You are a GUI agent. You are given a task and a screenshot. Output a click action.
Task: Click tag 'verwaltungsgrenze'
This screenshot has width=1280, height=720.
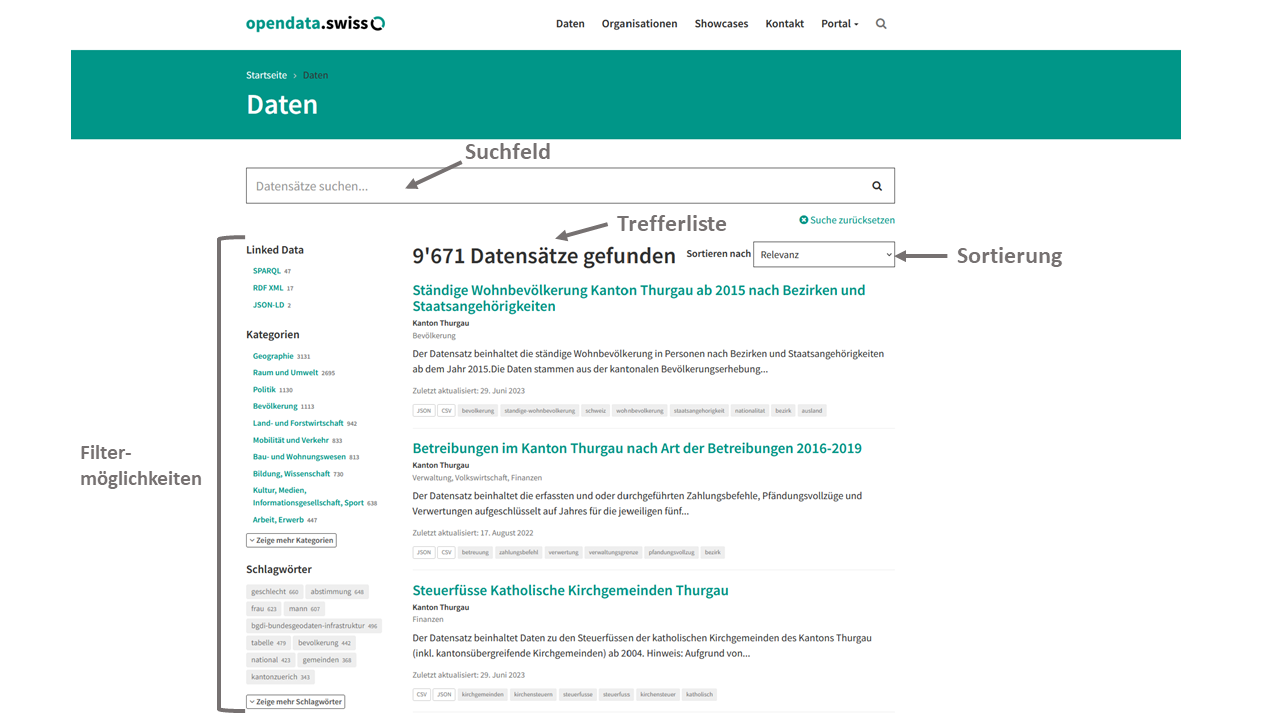coord(613,552)
